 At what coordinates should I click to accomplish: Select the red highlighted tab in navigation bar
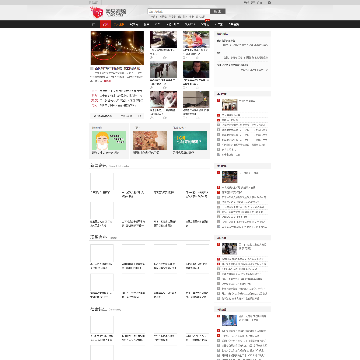pyautogui.click(x=105, y=24)
